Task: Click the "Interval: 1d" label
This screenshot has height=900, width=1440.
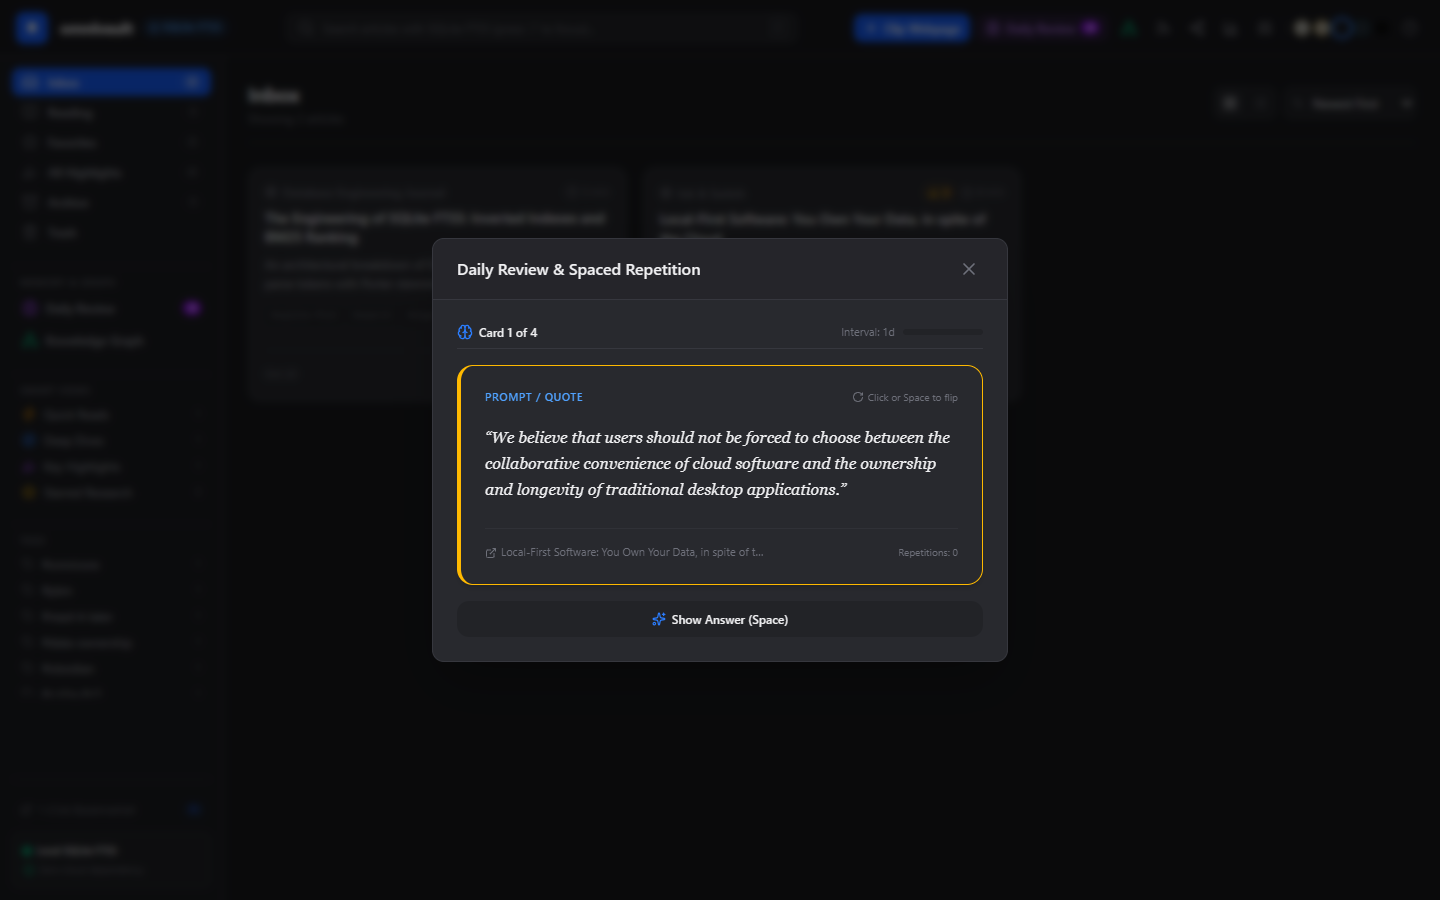Action: click(868, 332)
